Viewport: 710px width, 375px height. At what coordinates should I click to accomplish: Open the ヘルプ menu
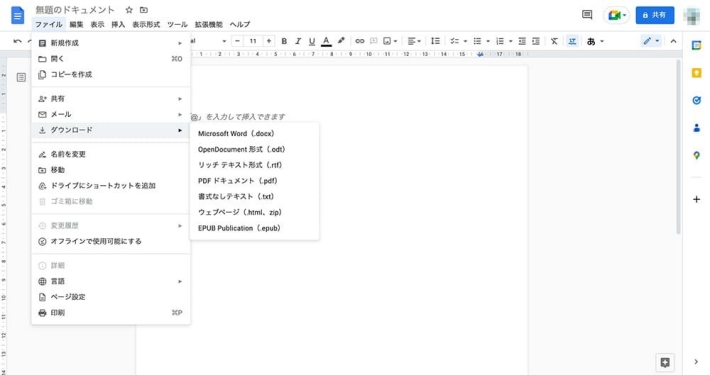click(240, 24)
